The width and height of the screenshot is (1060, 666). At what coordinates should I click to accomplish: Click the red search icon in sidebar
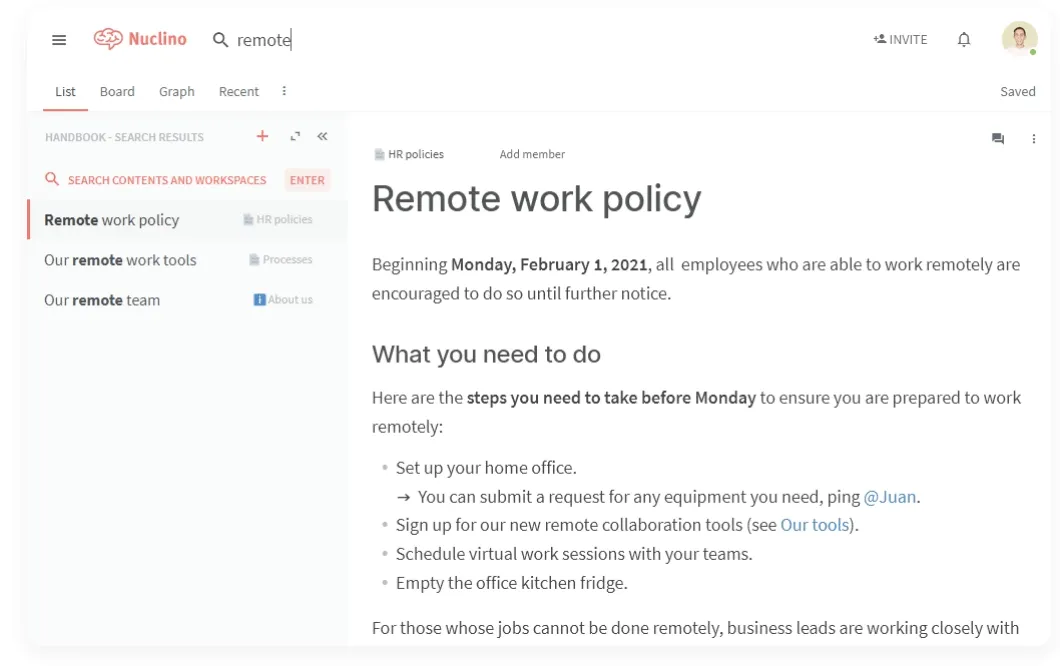(52, 179)
